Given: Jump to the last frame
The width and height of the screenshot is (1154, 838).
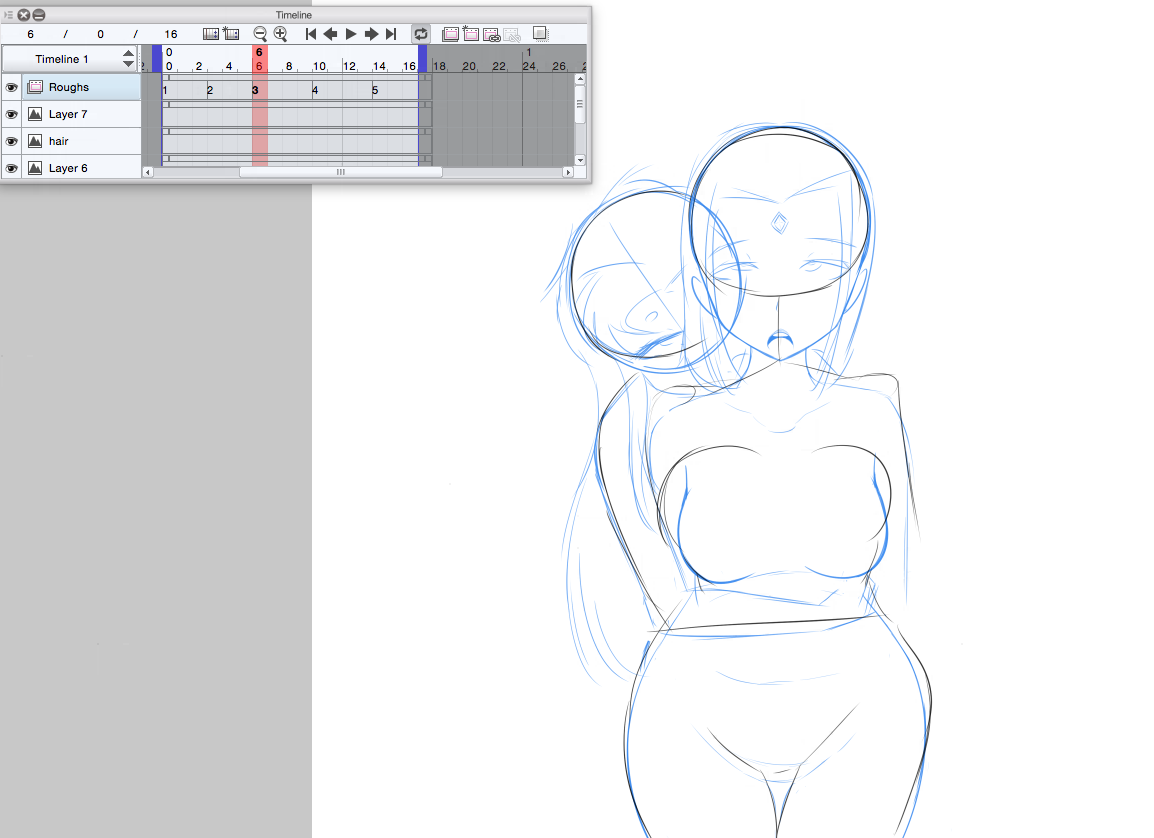Looking at the screenshot, I should (392, 34).
